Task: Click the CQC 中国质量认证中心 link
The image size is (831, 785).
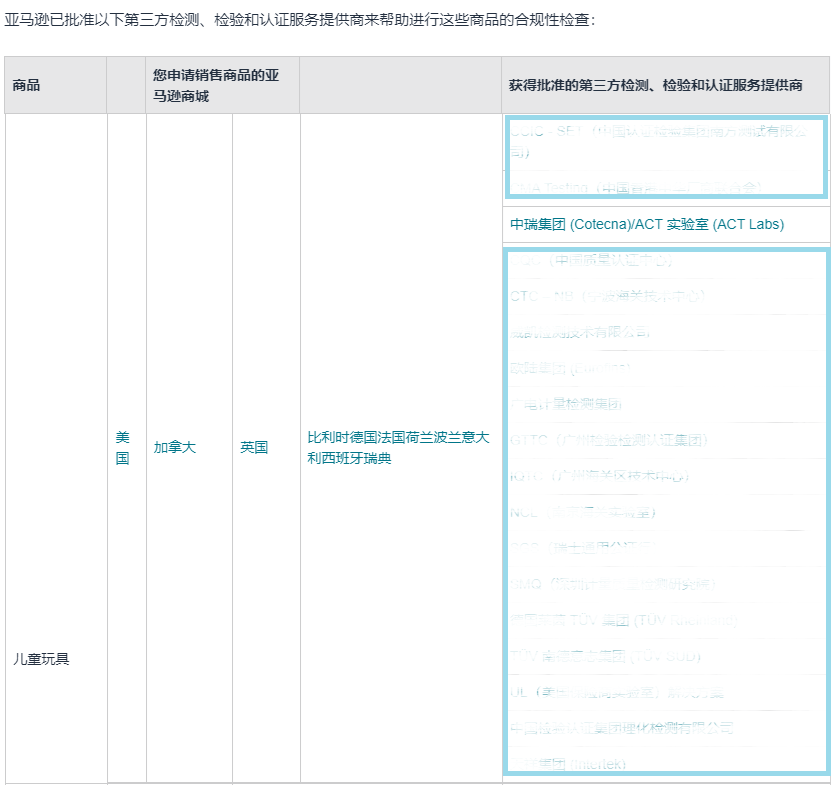Action: [591, 260]
